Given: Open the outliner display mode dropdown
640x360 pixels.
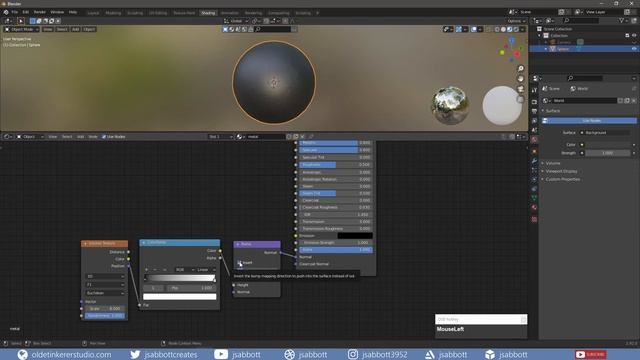Looking at the screenshot, I should click(551, 21).
